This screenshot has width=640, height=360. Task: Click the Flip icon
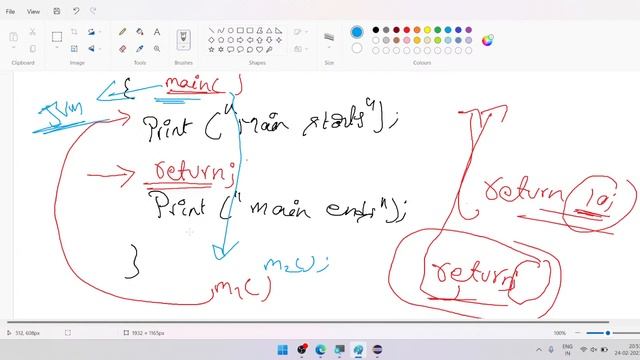pyautogui.click(x=91, y=49)
